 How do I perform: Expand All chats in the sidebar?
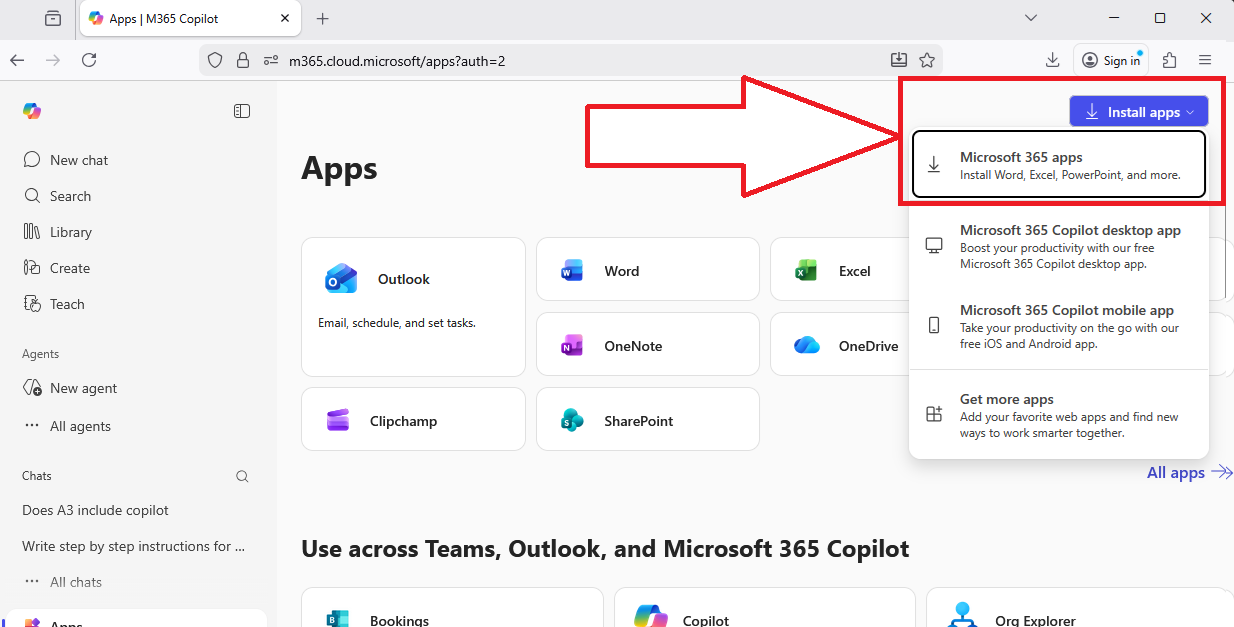coord(75,581)
